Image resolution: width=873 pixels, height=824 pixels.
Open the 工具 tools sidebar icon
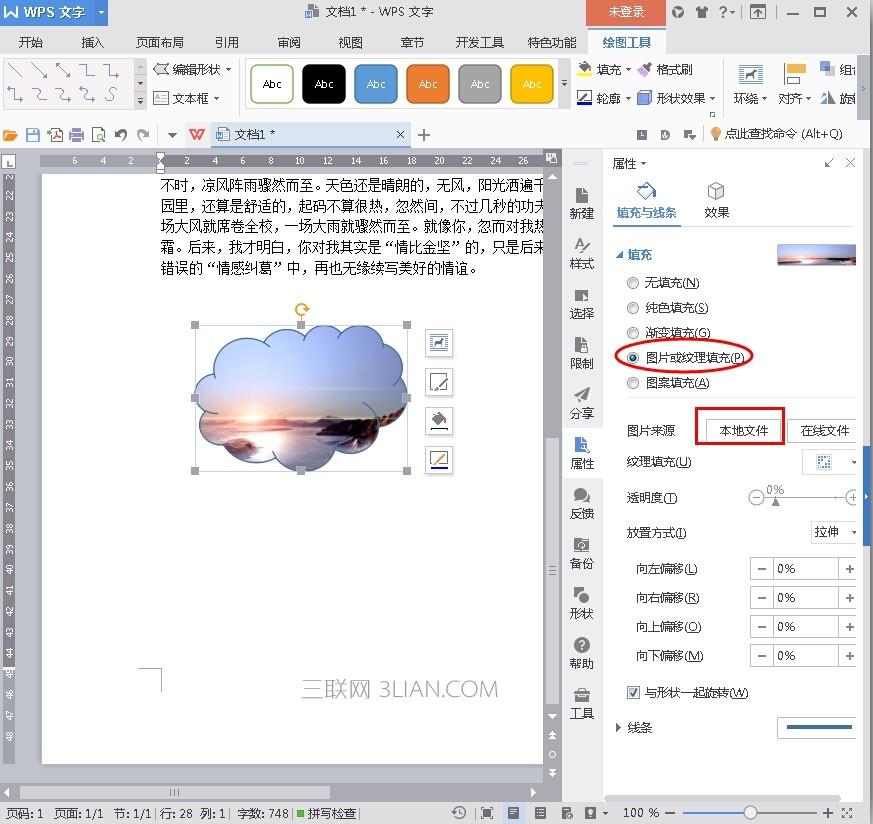click(581, 702)
